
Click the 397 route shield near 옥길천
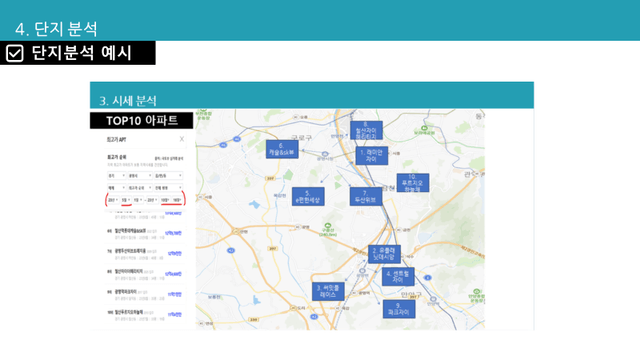[x=270, y=178]
